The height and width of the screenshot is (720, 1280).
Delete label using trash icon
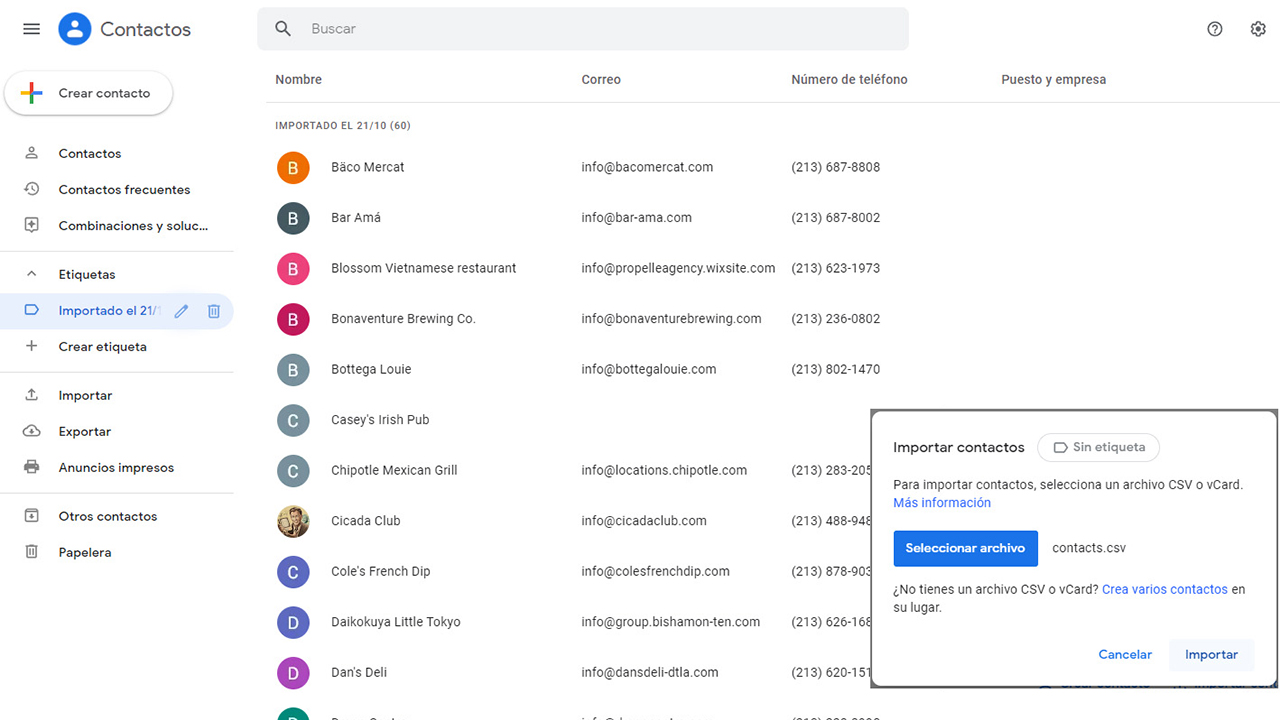coord(214,311)
